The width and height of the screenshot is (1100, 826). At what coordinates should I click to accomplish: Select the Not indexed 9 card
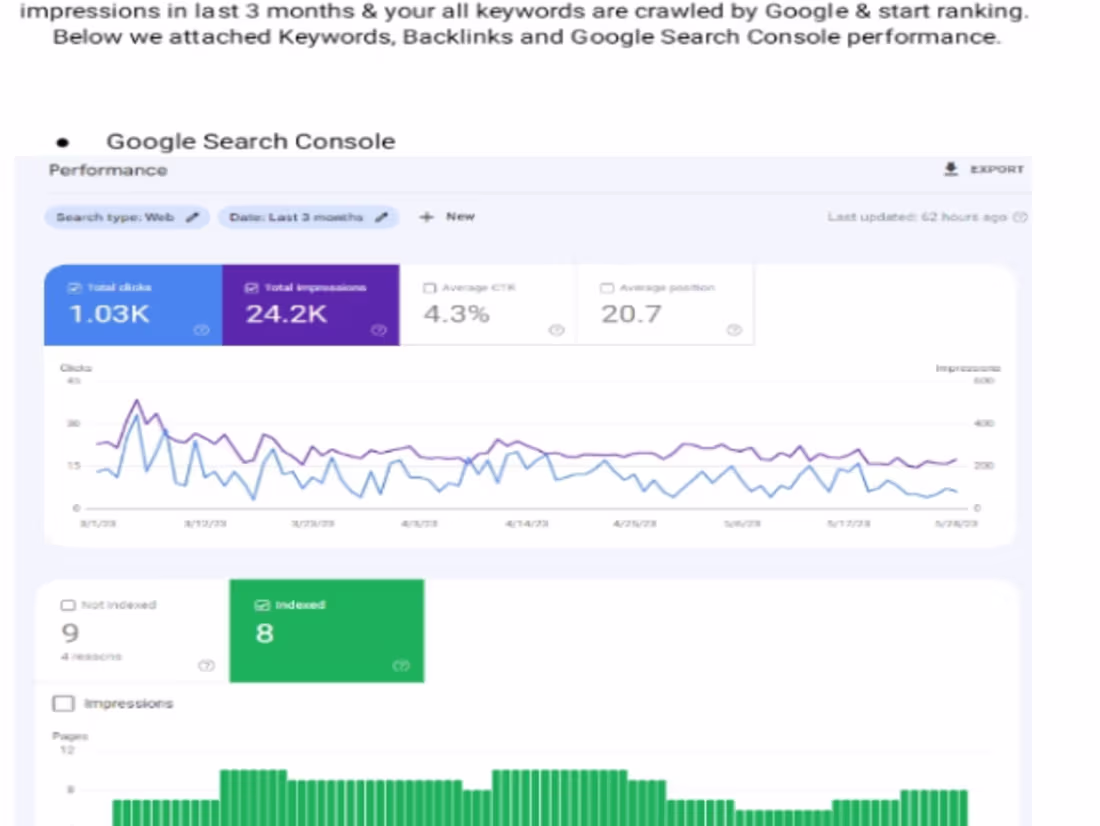click(133, 630)
